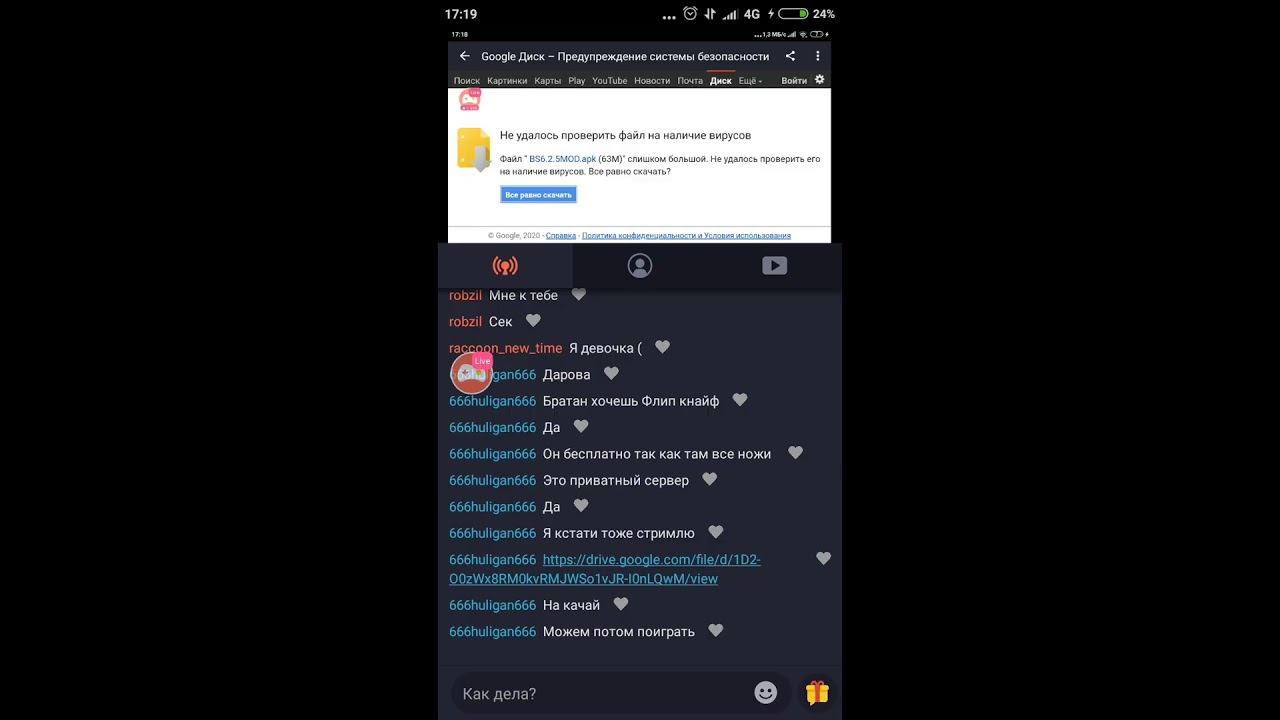The image size is (1280, 720).
Task: Click the "Войти" sign-in button
Action: (x=794, y=81)
